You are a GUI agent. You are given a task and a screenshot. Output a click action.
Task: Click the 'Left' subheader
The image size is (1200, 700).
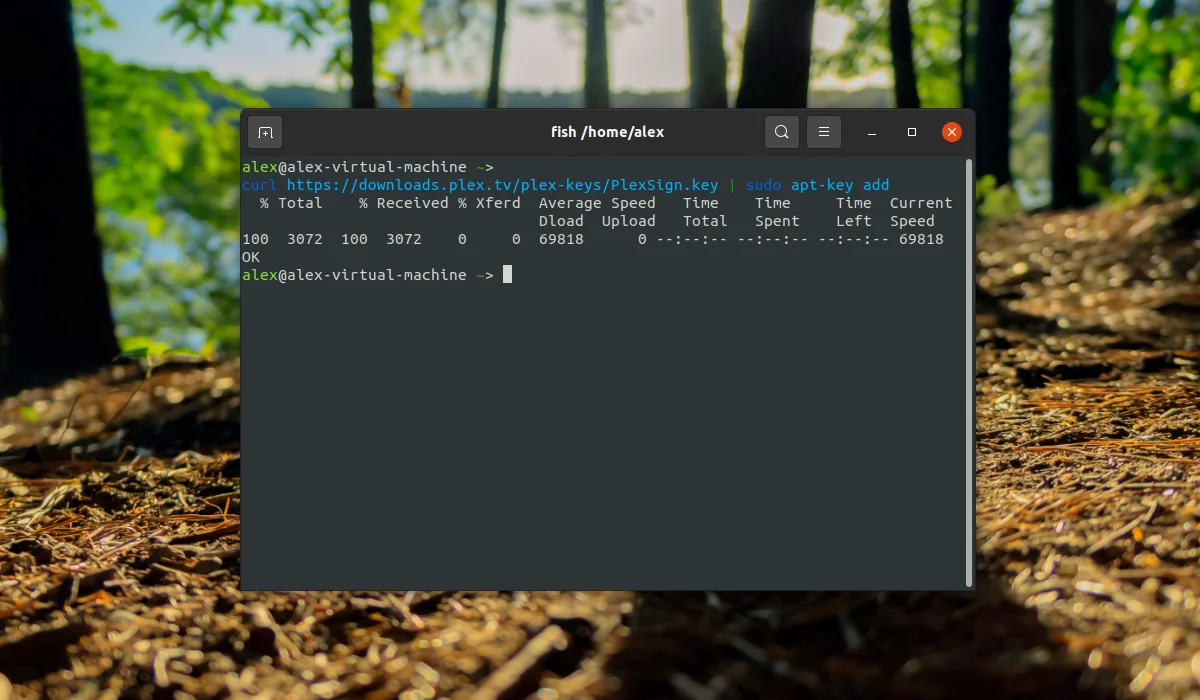854,221
